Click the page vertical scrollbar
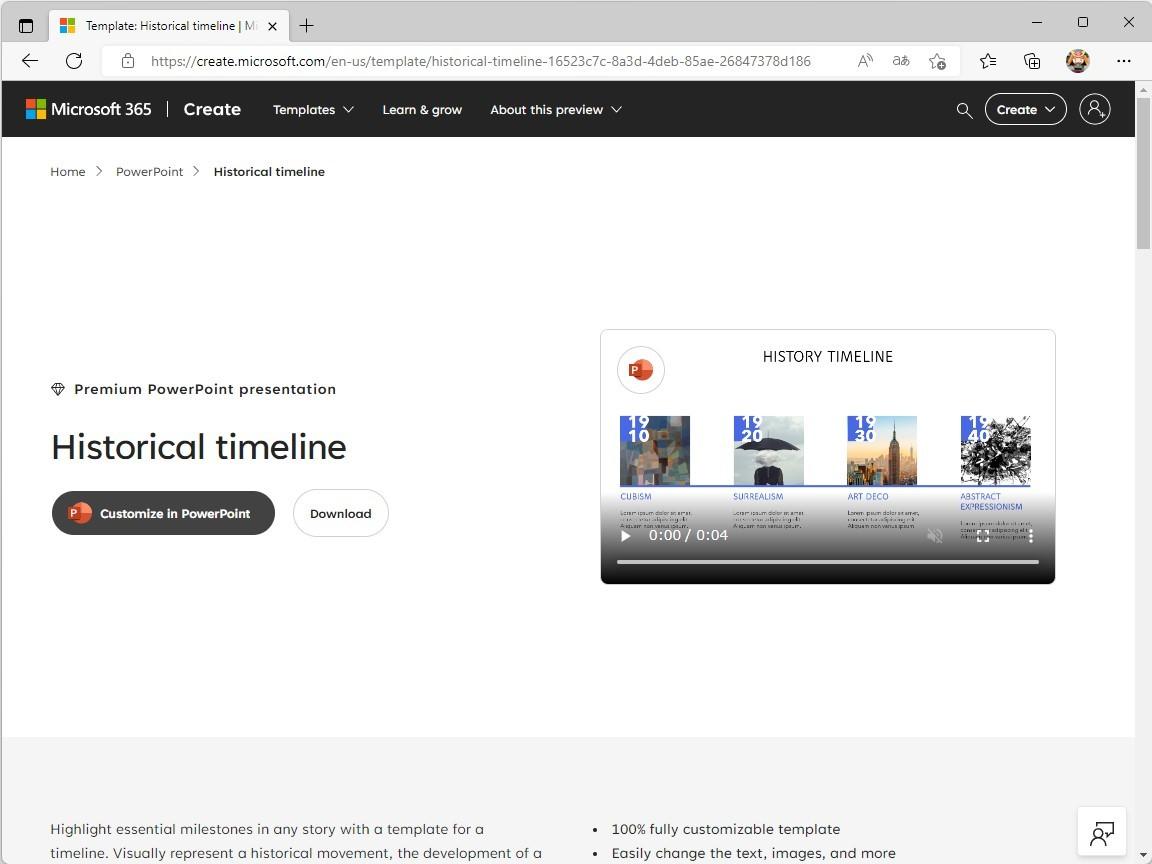Viewport: 1152px width, 864px height. [1143, 173]
